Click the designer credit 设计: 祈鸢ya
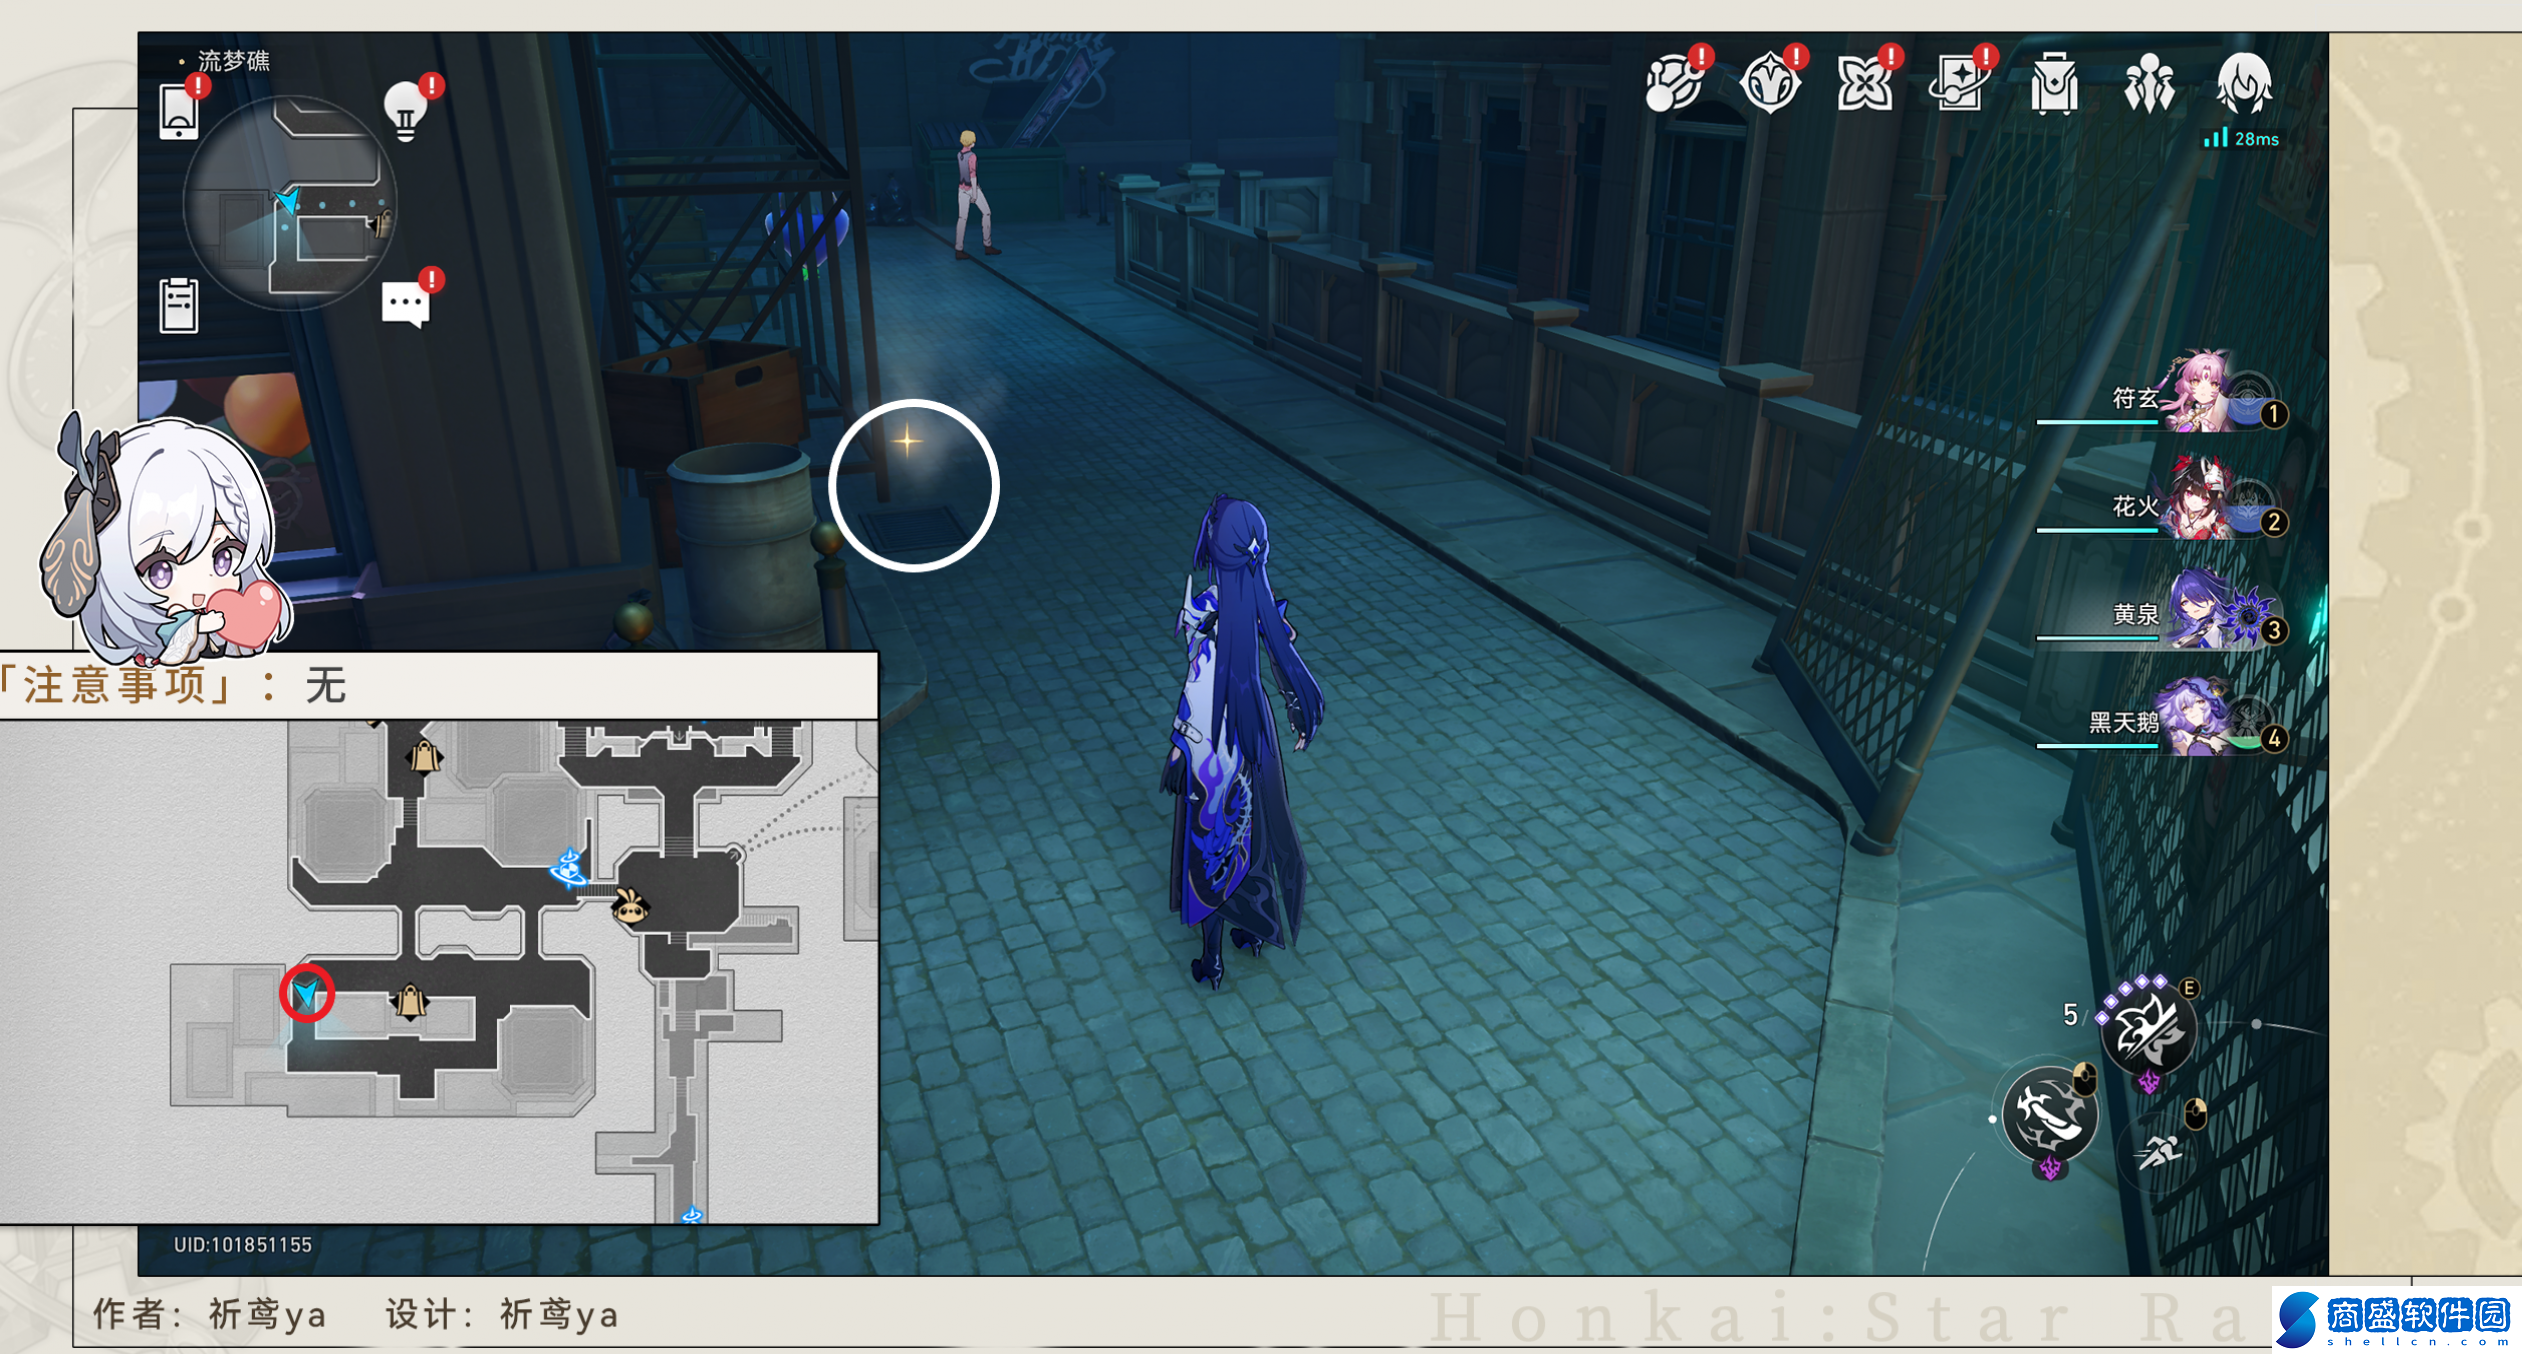 click(503, 1314)
